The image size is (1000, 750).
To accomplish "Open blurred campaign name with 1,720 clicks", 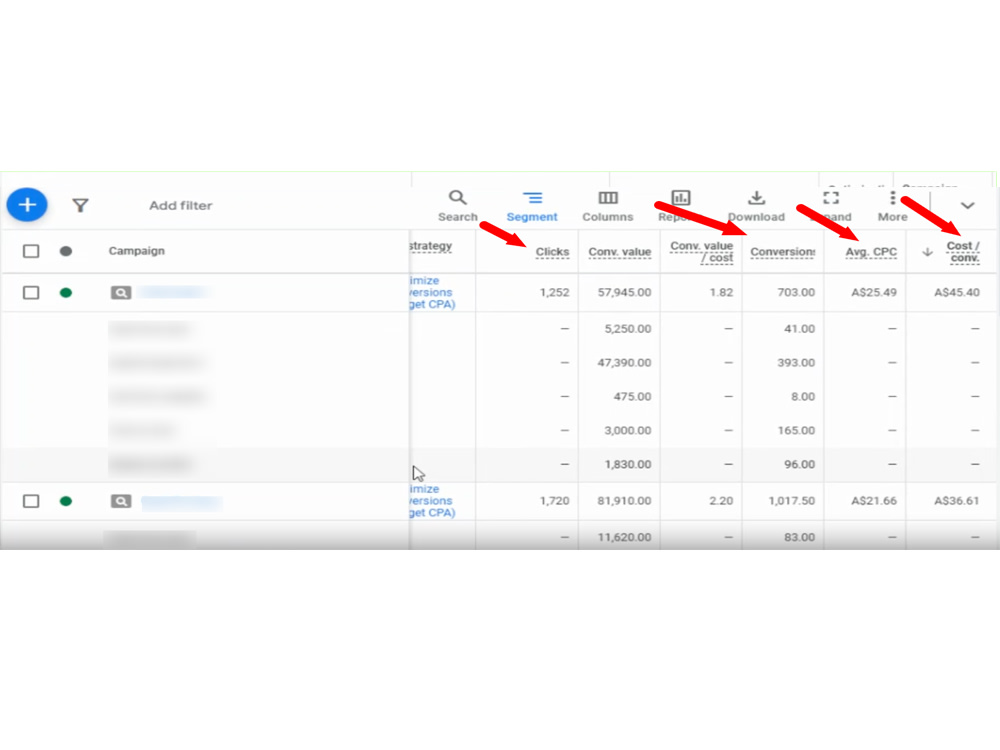I will pos(182,503).
